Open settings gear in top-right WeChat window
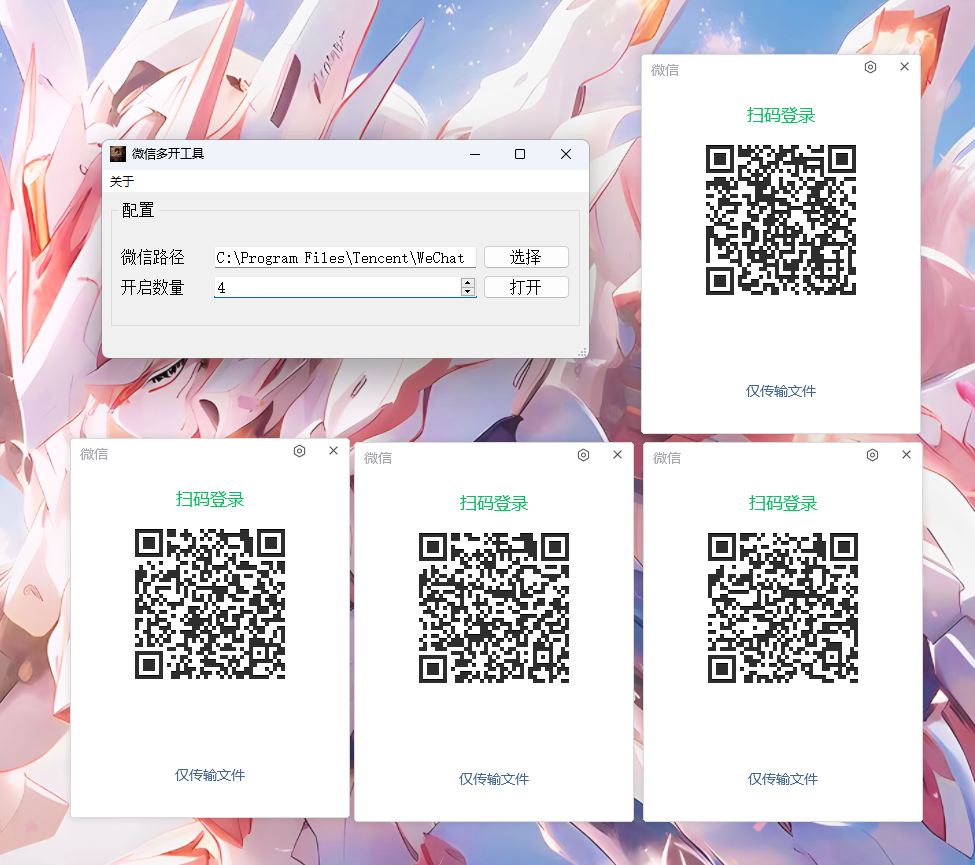 pyautogui.click(x=870, y=67)
